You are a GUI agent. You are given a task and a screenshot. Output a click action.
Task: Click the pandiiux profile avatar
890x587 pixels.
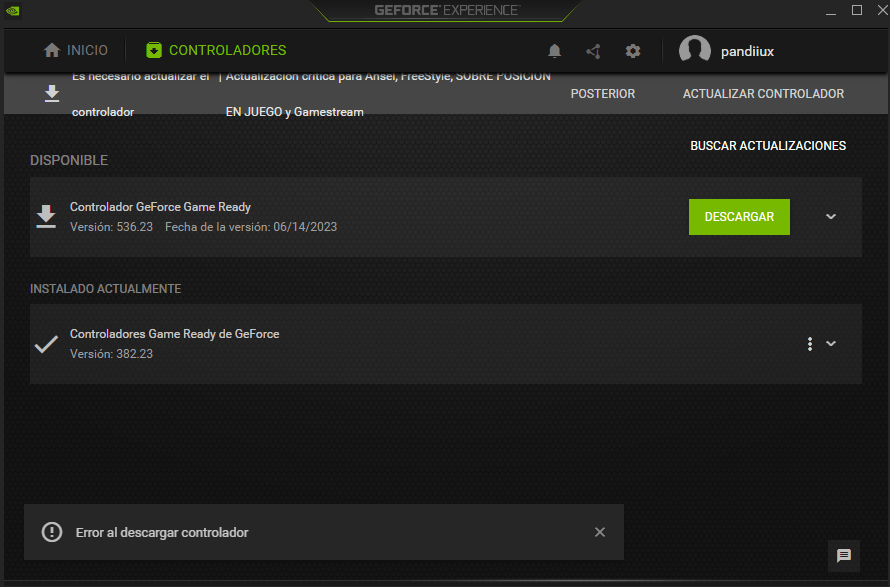pyautogui.click(x=695, y=50)
